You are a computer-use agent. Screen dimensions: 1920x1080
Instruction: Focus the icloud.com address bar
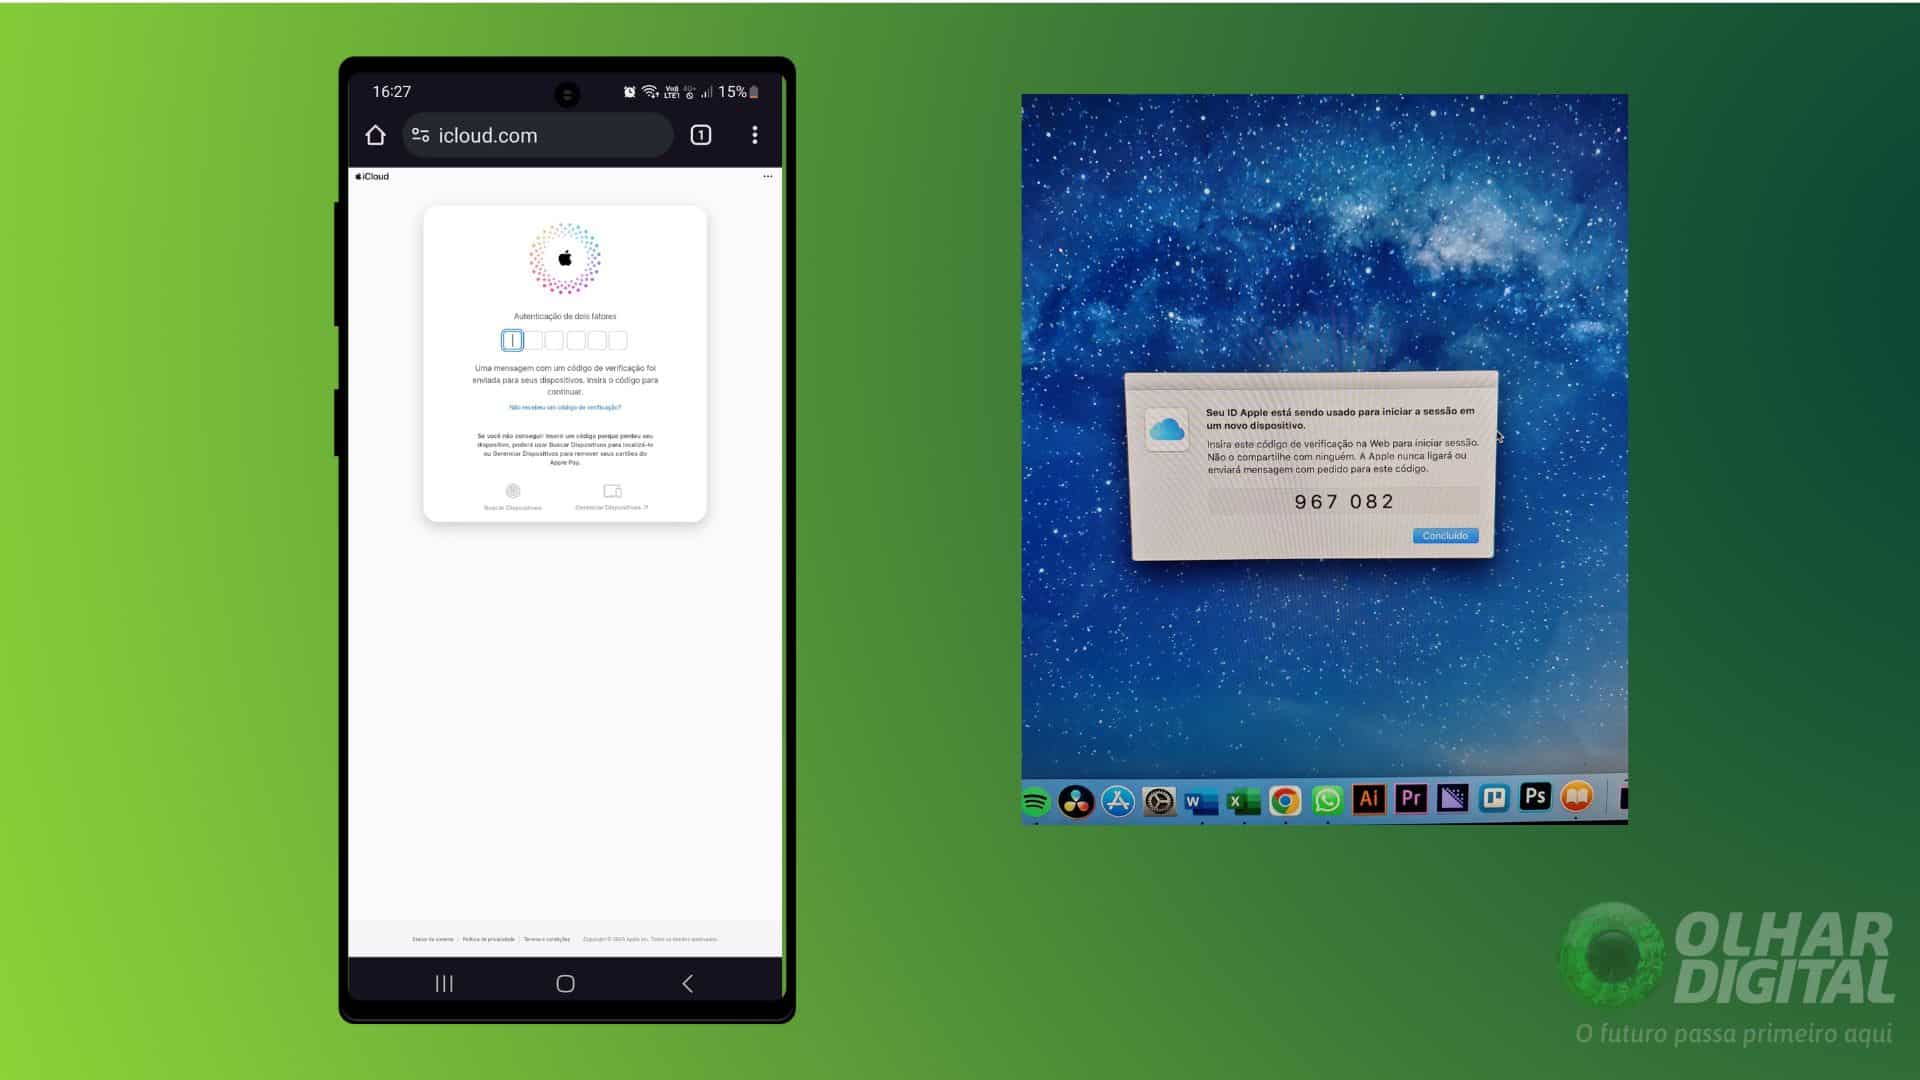tap(538, 135)
